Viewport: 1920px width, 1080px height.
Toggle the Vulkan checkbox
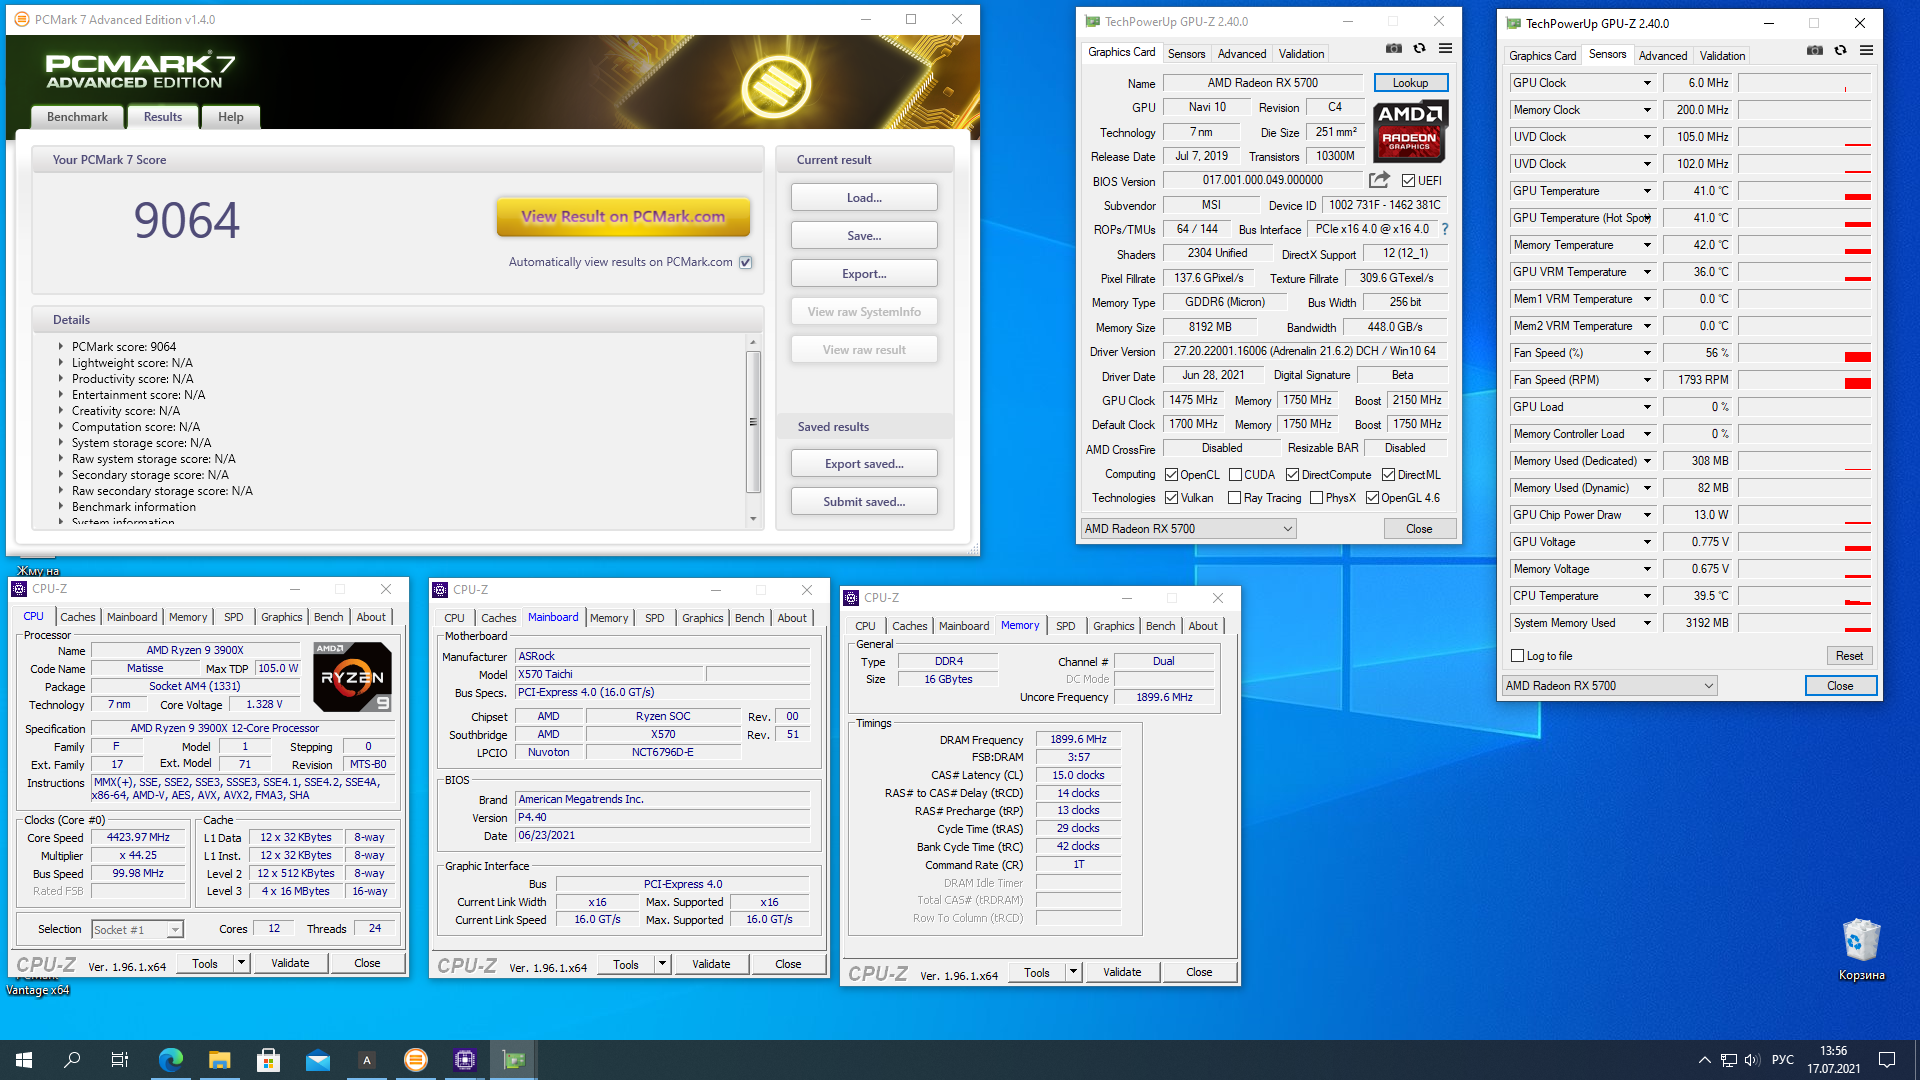(1171, 498)
